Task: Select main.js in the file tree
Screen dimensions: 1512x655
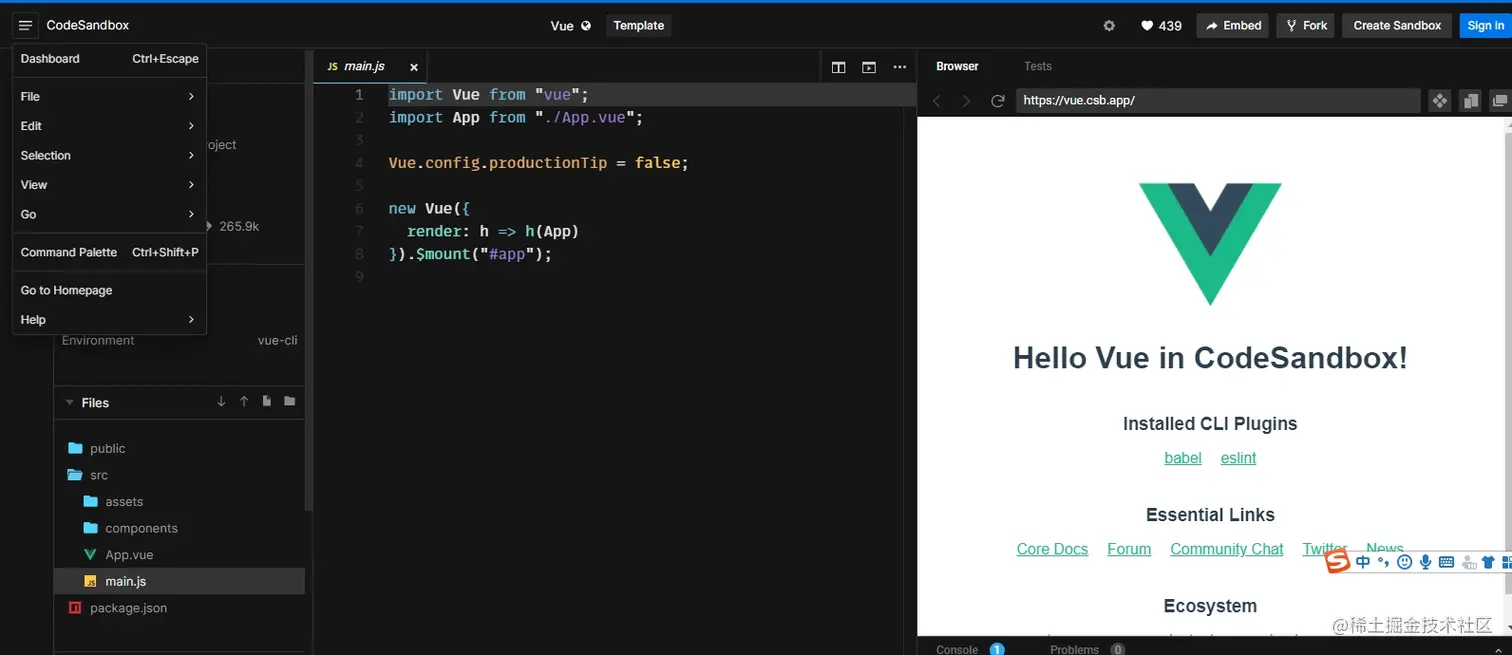Action: click(x=180, y=581)
